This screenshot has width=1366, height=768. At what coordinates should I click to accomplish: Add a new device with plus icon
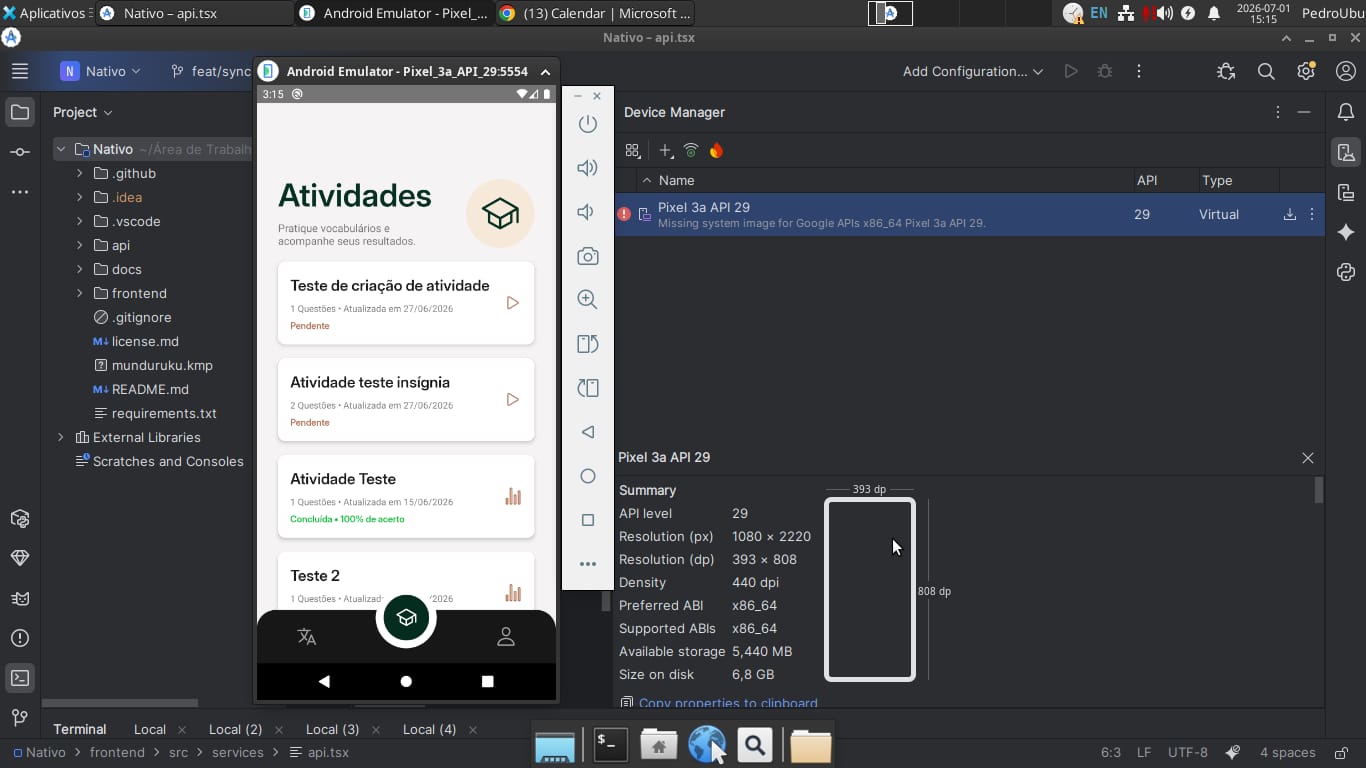coord(665,151)
